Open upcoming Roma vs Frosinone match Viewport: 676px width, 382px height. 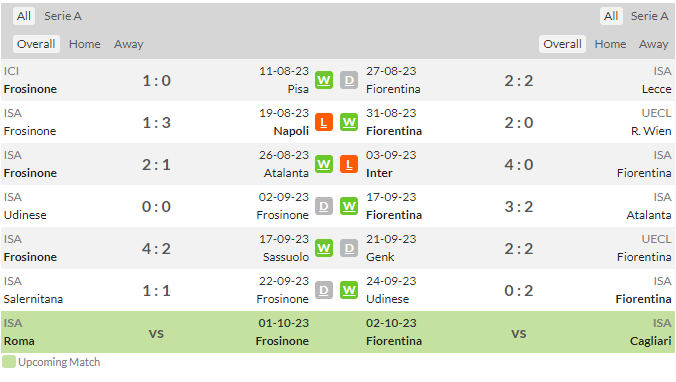point(156,332)
